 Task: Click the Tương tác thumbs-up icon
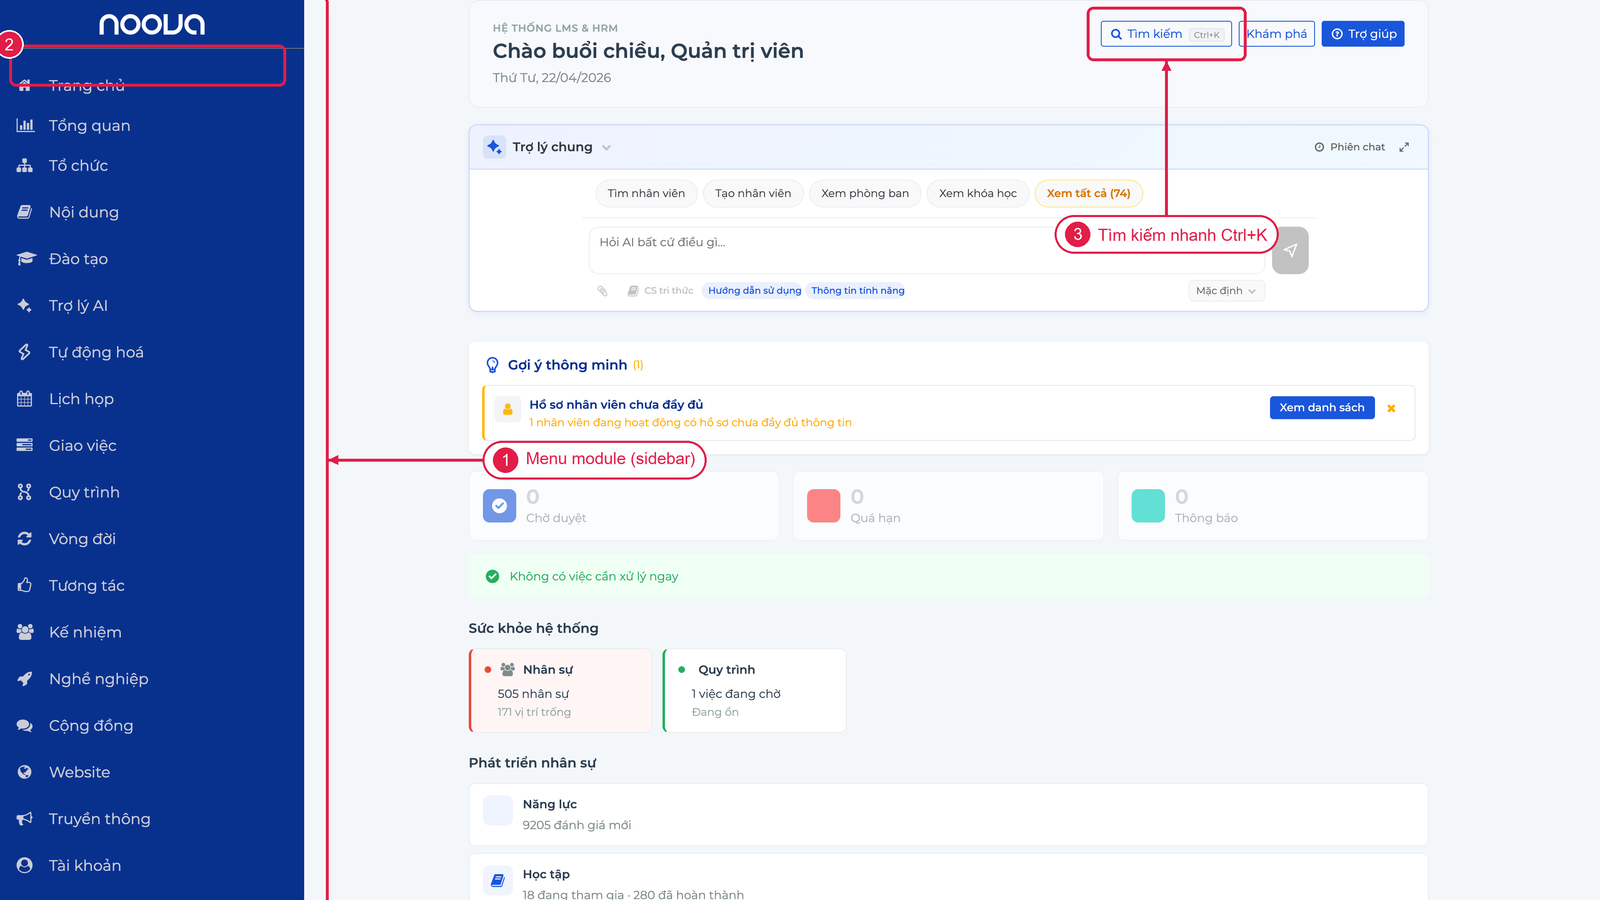pyautogui.click(x=25, y=585)
